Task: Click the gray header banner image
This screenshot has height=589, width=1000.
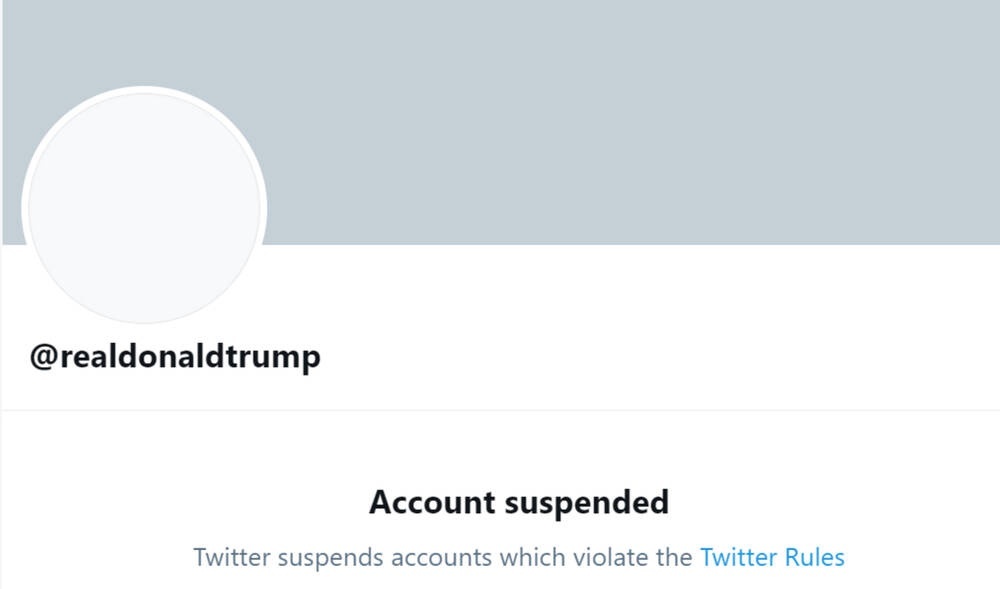Action: click(x=600, y=120)
